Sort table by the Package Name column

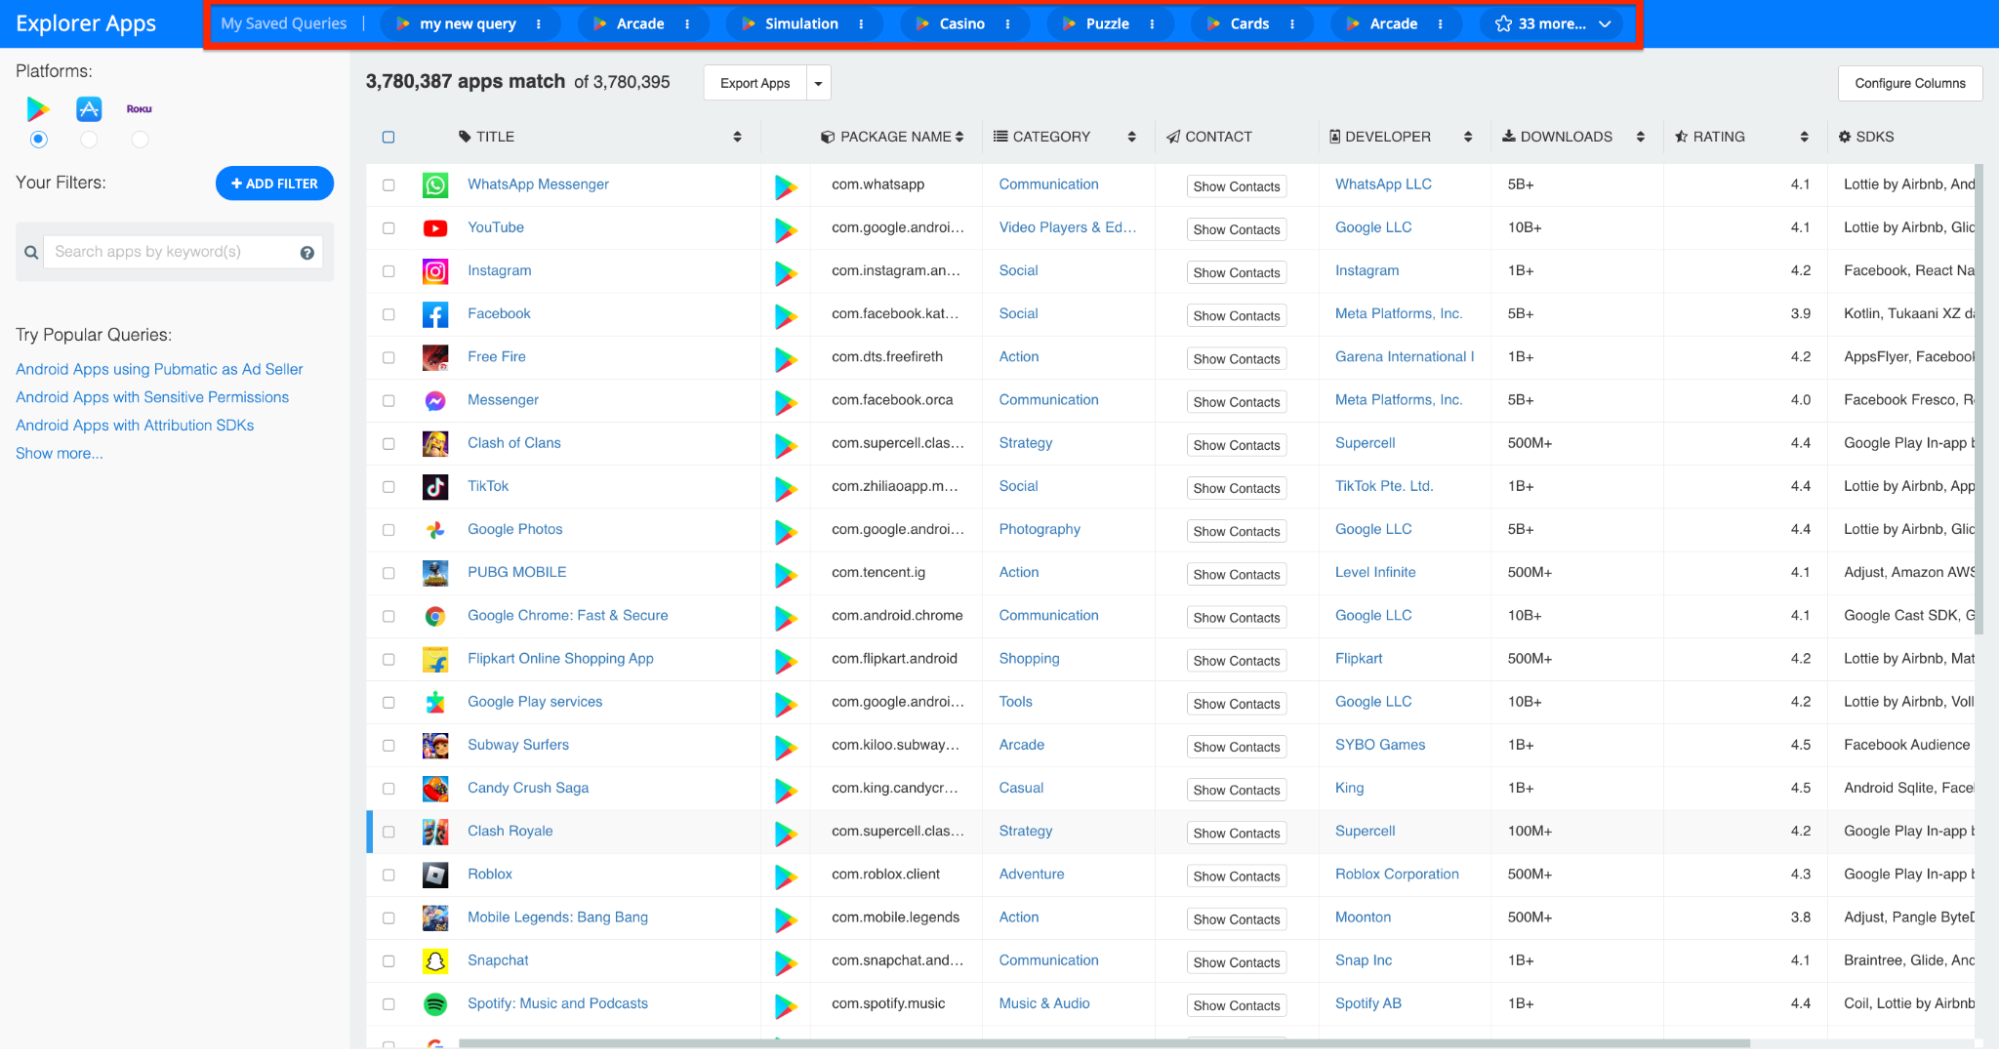pyautogui.click(x=960, y=137)
